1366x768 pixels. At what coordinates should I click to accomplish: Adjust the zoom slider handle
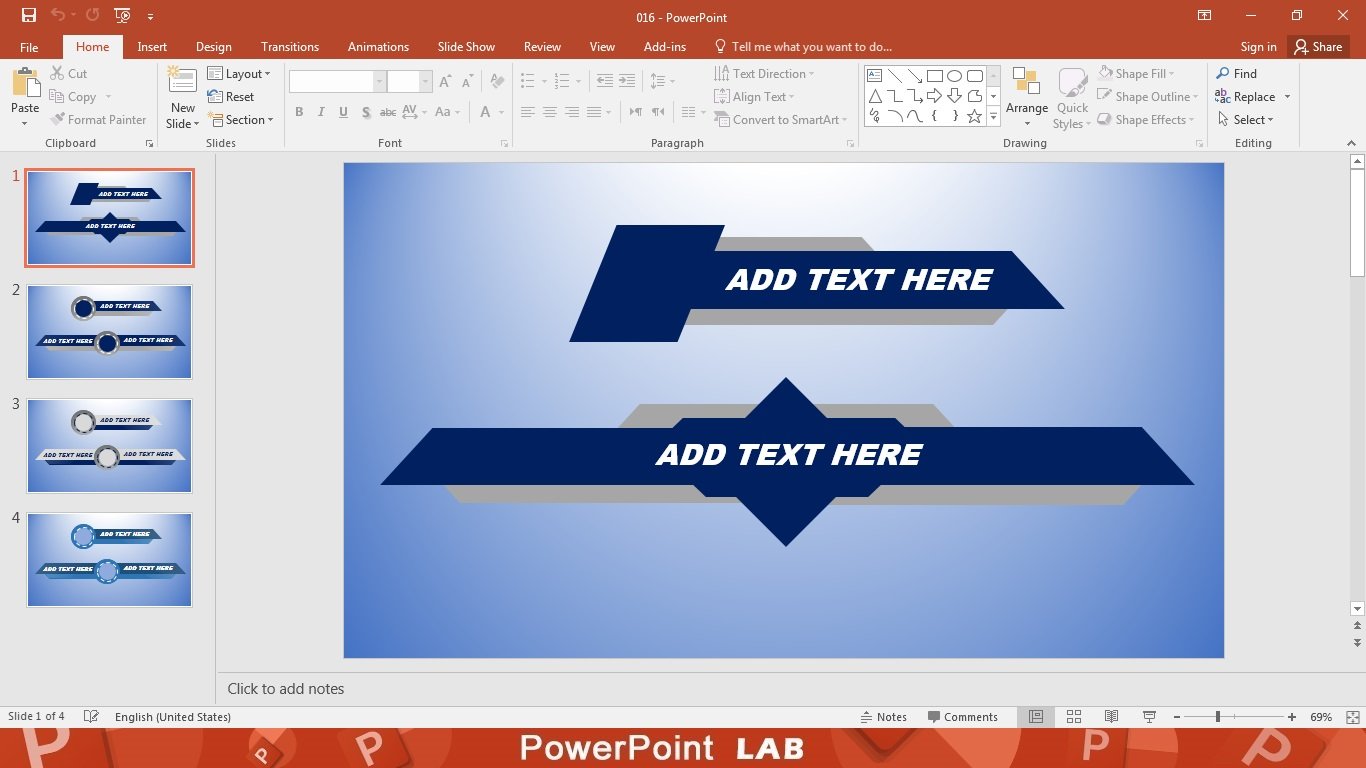pyautogui.click(x=1217, y=717)
